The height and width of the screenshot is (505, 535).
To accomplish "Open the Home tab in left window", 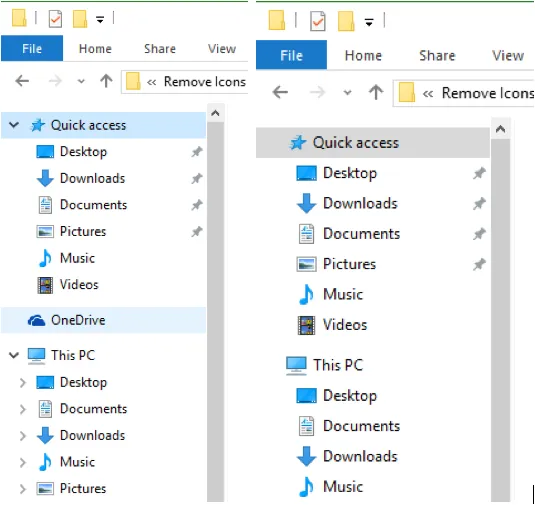I will coord(95,48).
